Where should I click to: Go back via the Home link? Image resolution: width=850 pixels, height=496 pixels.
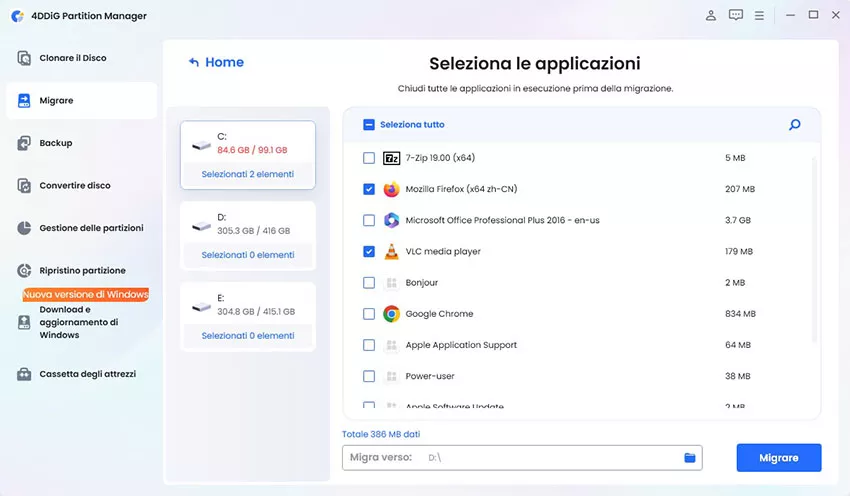click(216, 62)
